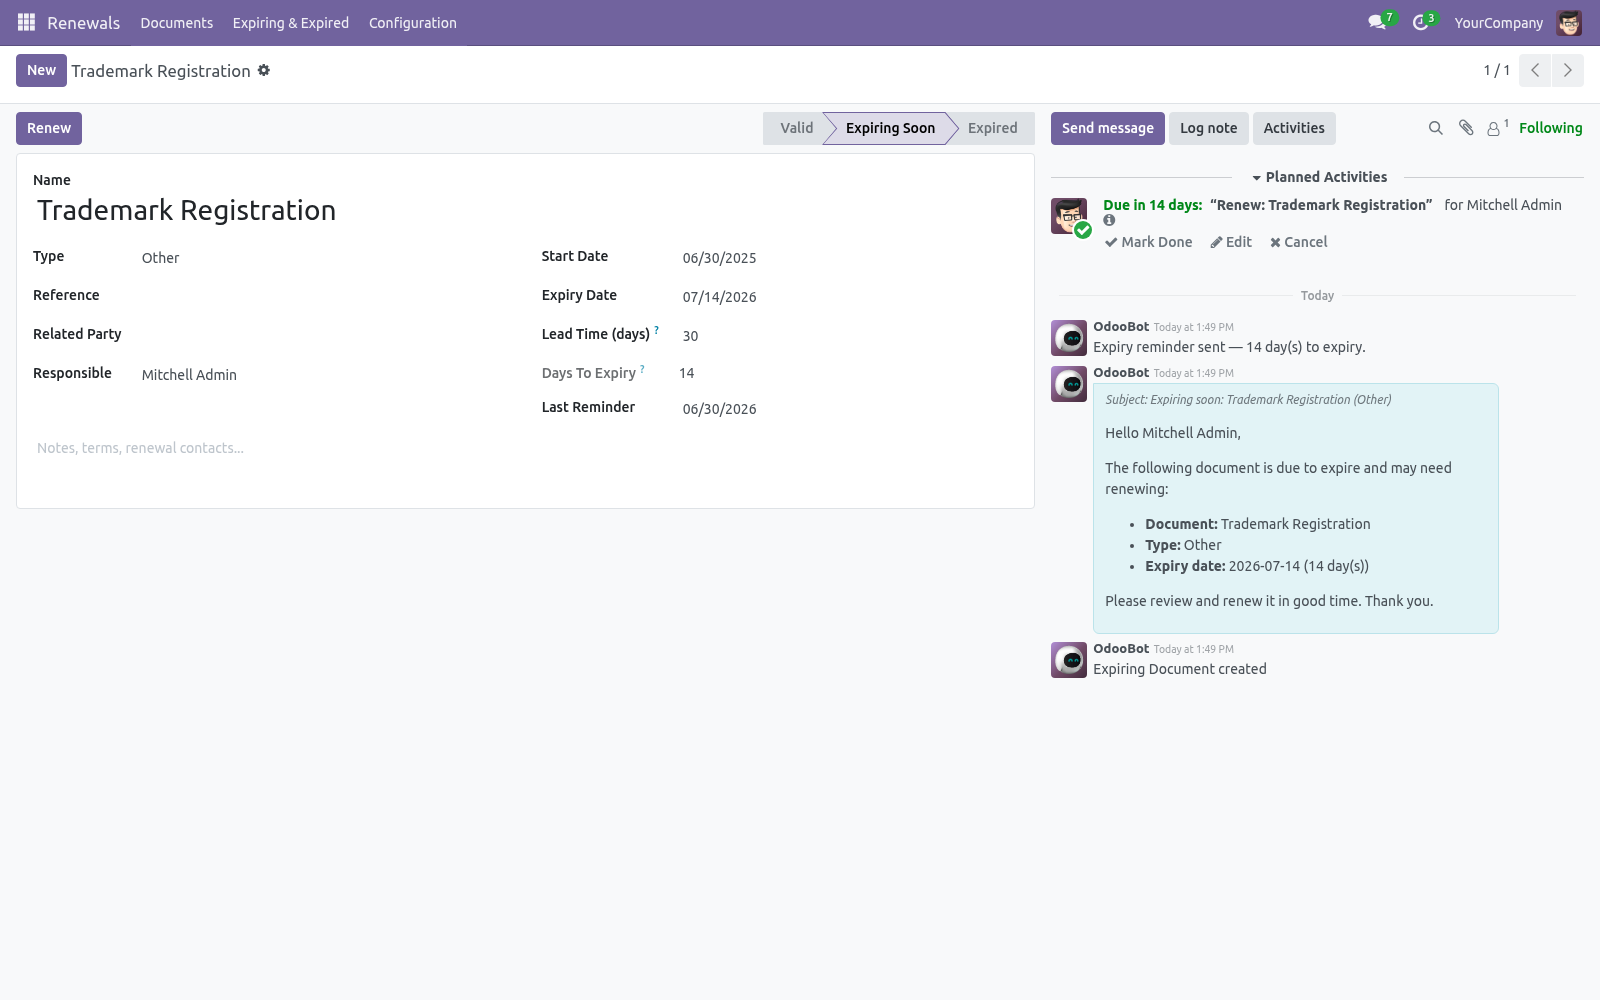Viewport: 1600px width, 1000px height.
Task: Open Renewals app root menu
Action: click(84, 23)
